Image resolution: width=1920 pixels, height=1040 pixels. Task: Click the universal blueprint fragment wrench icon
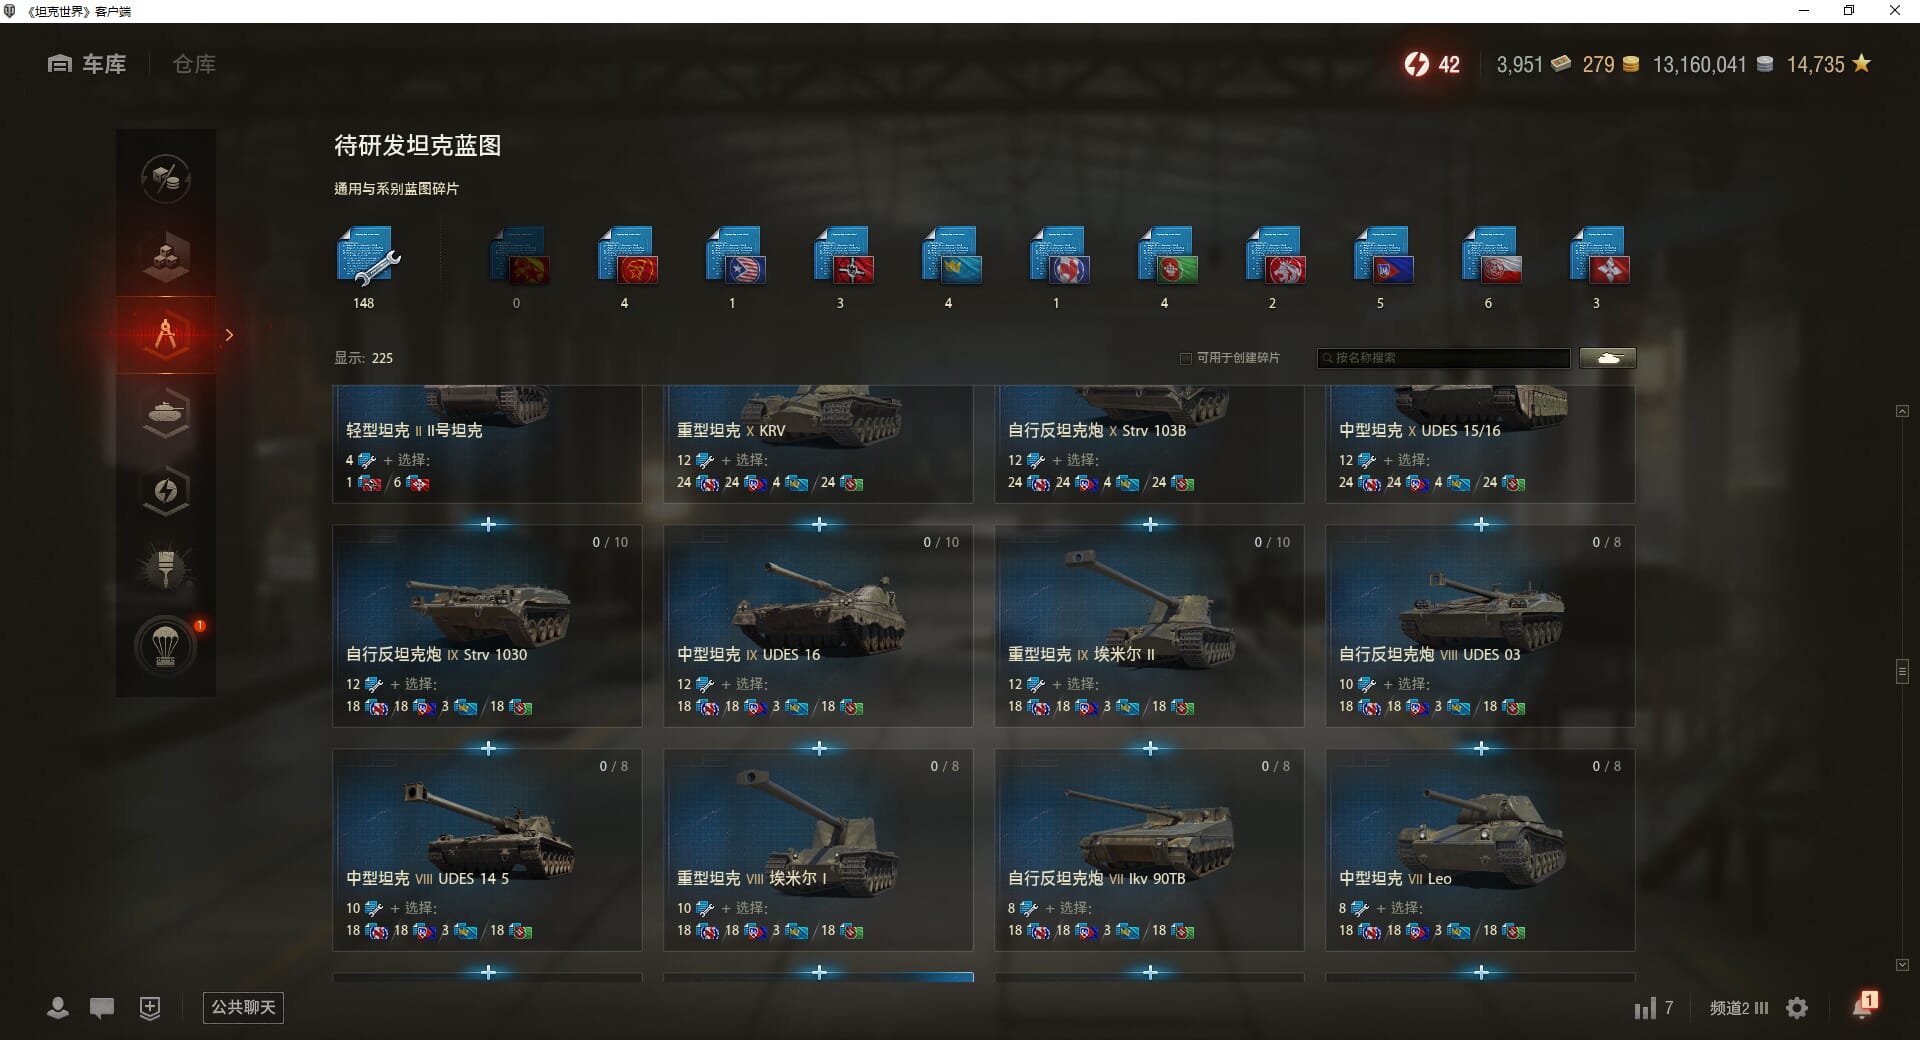(x=366, y=257)
